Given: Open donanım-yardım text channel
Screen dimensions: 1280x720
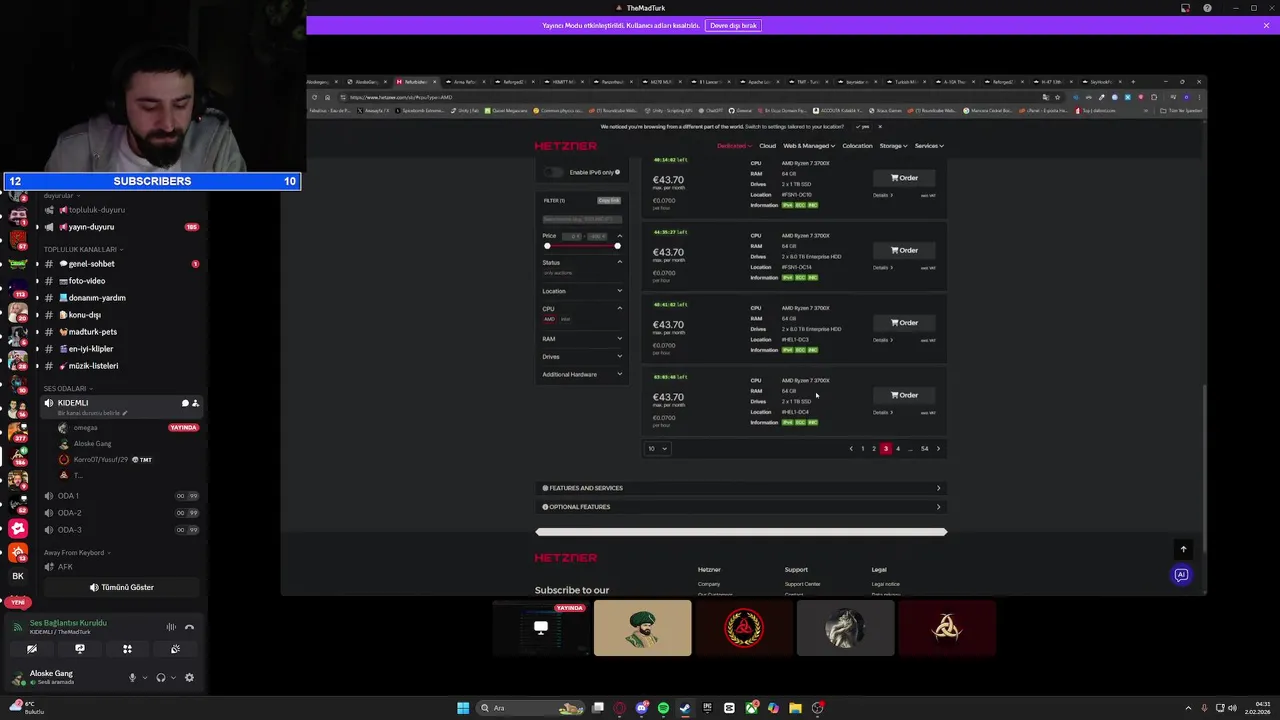Looking at the screenshot, I should click(x=120, y=298).
